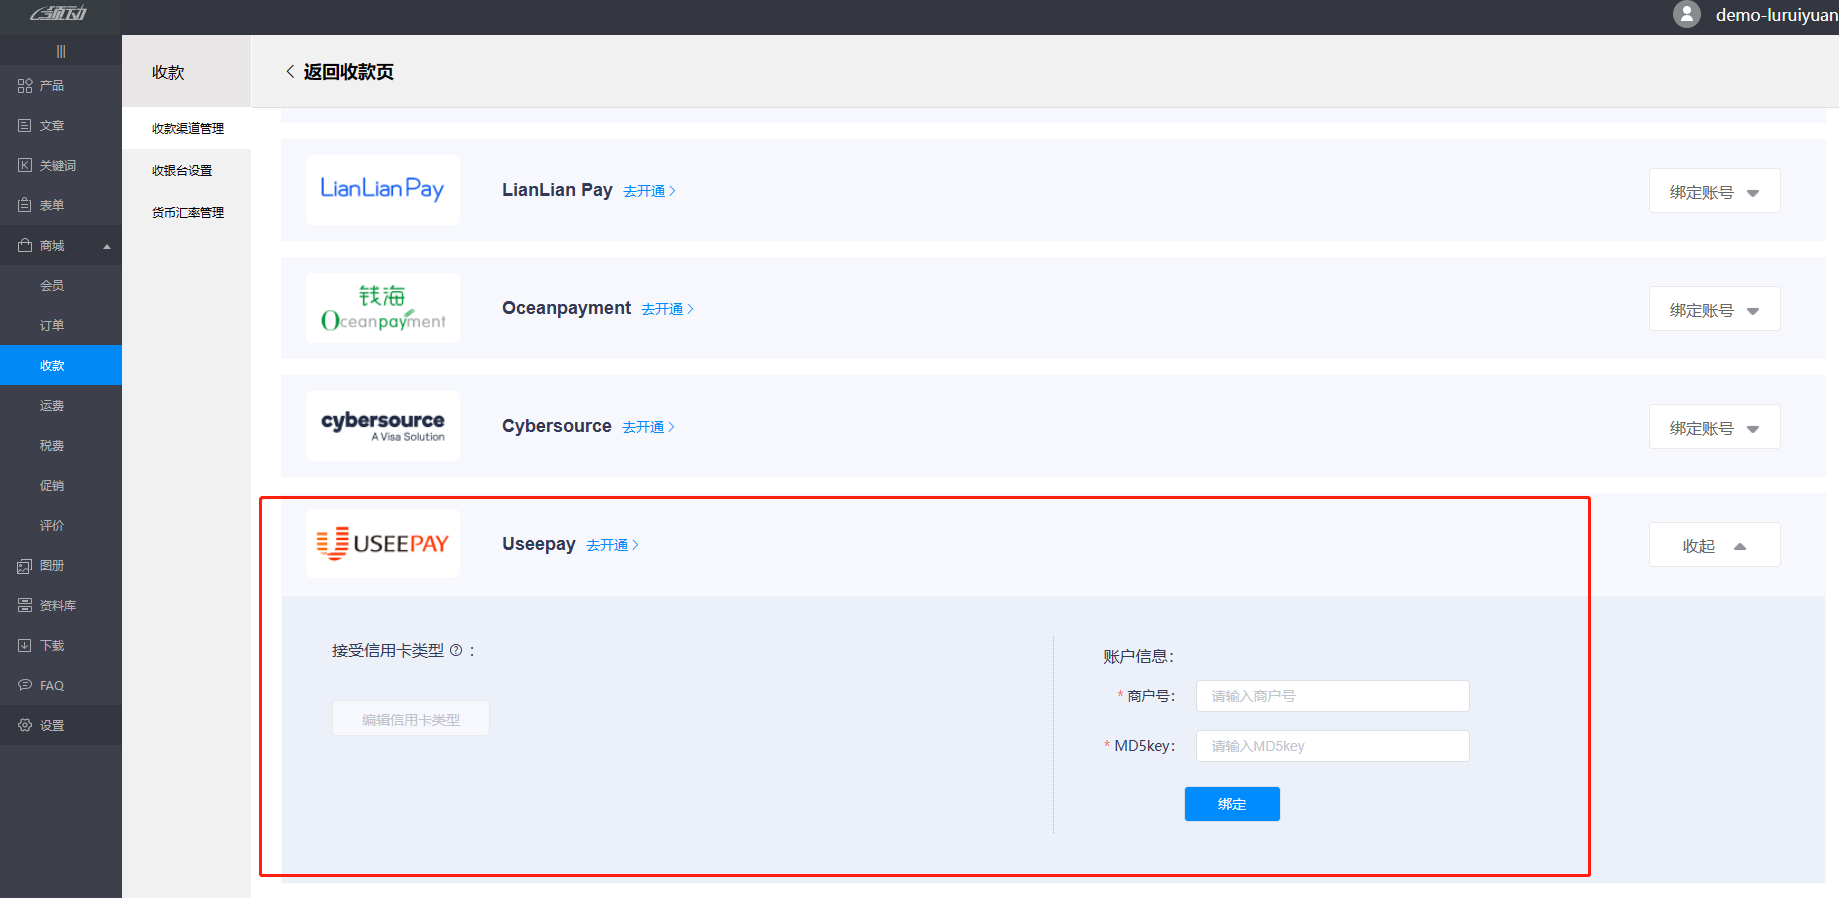Click the user avatar icon at top
Image resolution: width=1839 pixels, height=898 pixels.
(x=1686, y=15)
